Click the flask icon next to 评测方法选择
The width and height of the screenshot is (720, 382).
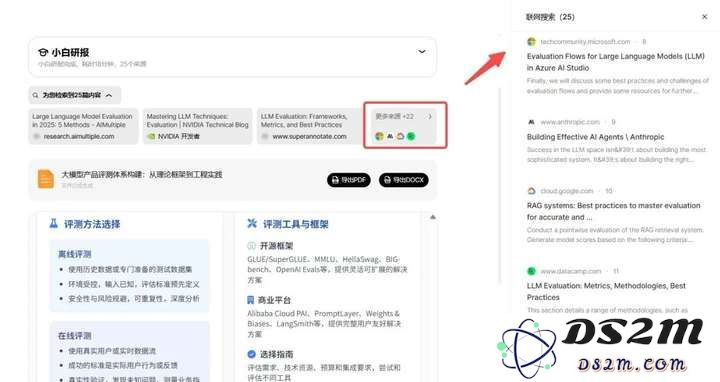54,224
